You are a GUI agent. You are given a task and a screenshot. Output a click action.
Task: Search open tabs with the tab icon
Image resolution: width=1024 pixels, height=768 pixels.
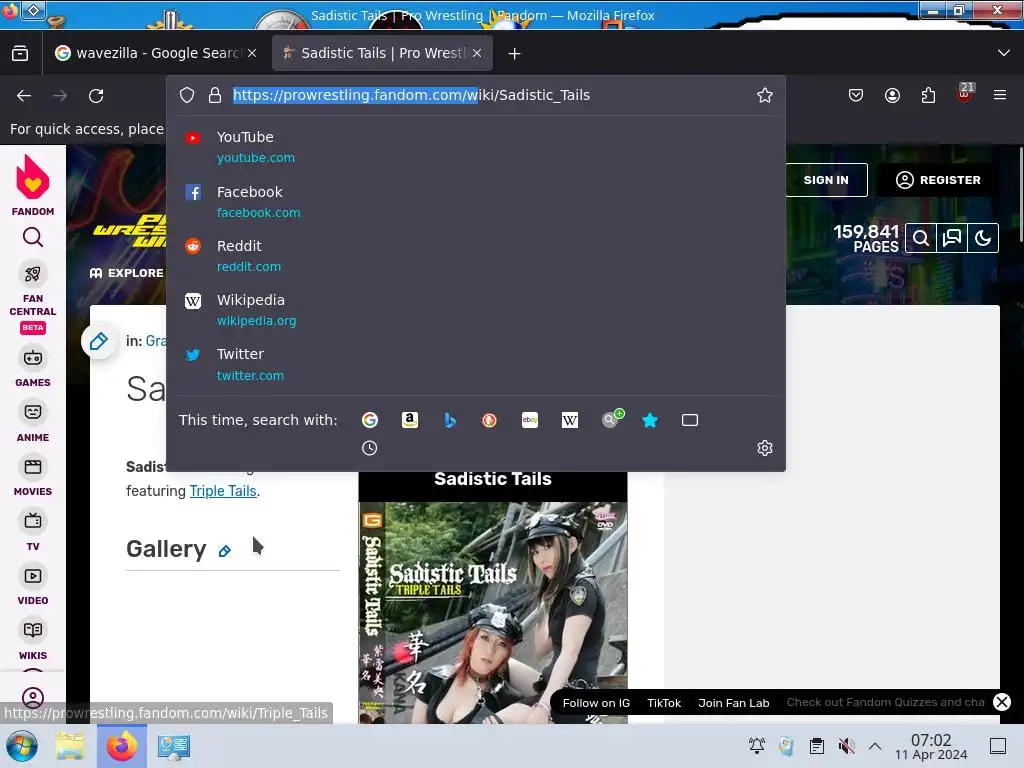point(690,420)
